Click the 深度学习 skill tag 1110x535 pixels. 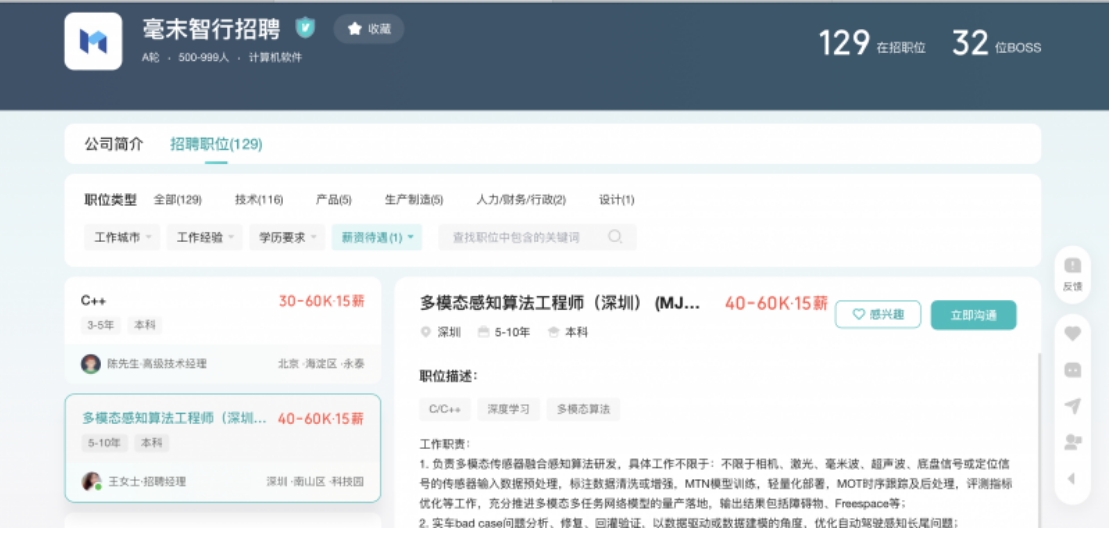click(508, 410)
